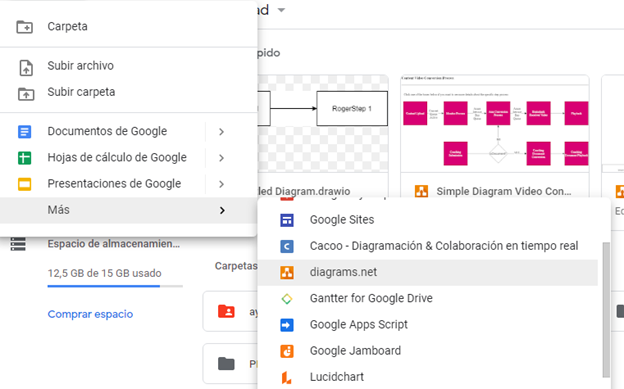Image resolution: width=624 pixels, height=389 pixels.
Task: Open the Más submenu entry
Action: coord(129,210)
